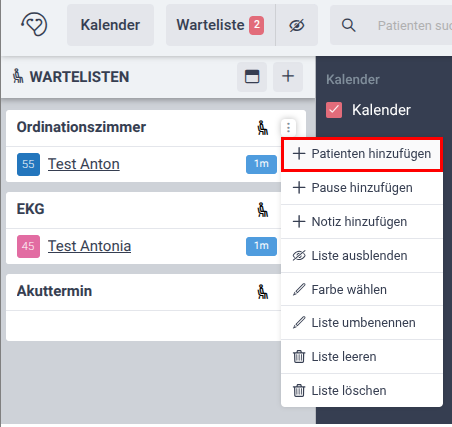This screenshot has height=427, width=452.
Task: Choose Pause hinzufügen menu entry
Action: pyautogui.click(x=362, y=188)
